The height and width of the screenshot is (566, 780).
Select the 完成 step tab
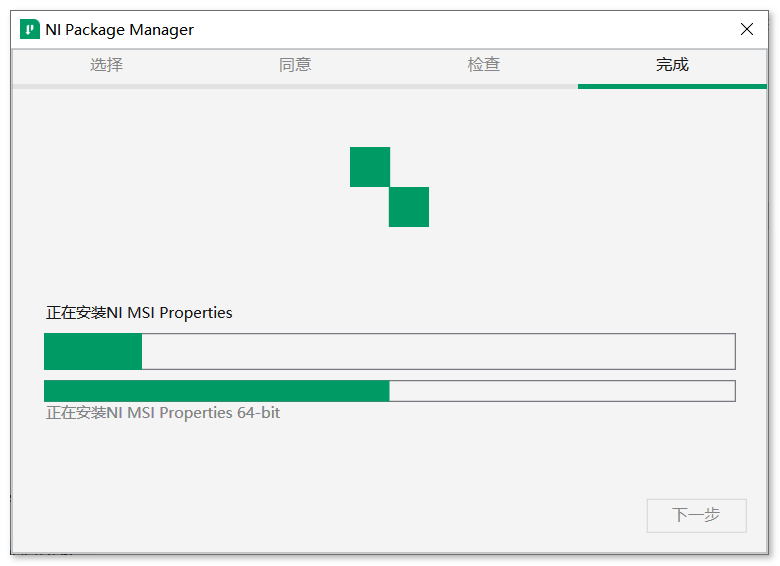[x=672, y=65]
